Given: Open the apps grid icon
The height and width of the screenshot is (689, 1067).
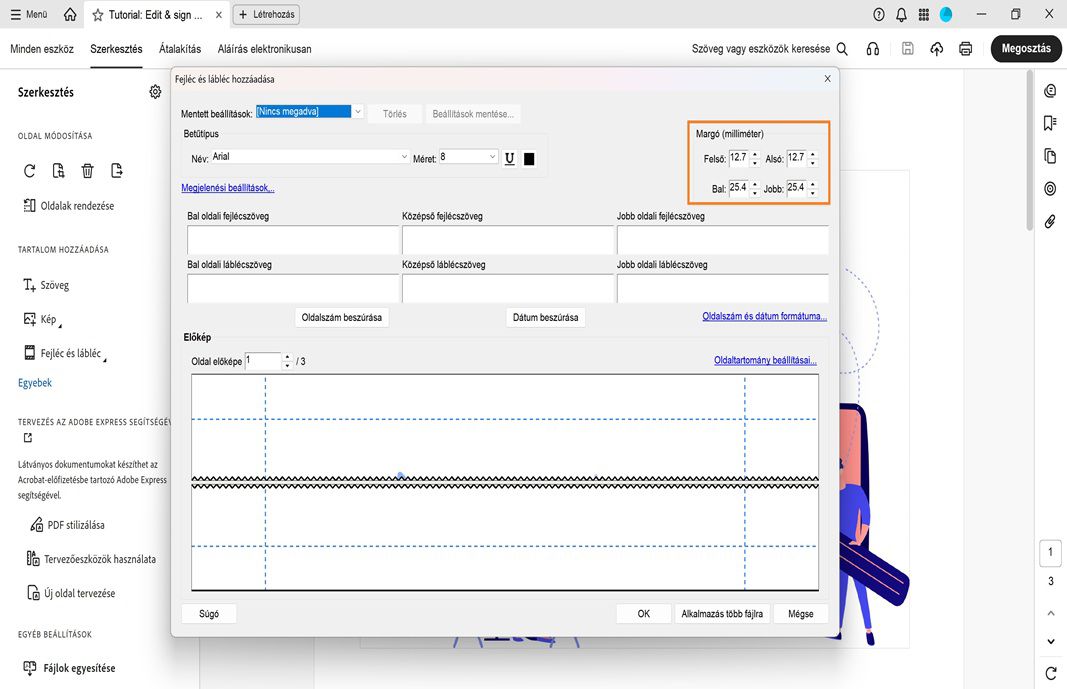Looking at the screenshot, I should point(923,14).
